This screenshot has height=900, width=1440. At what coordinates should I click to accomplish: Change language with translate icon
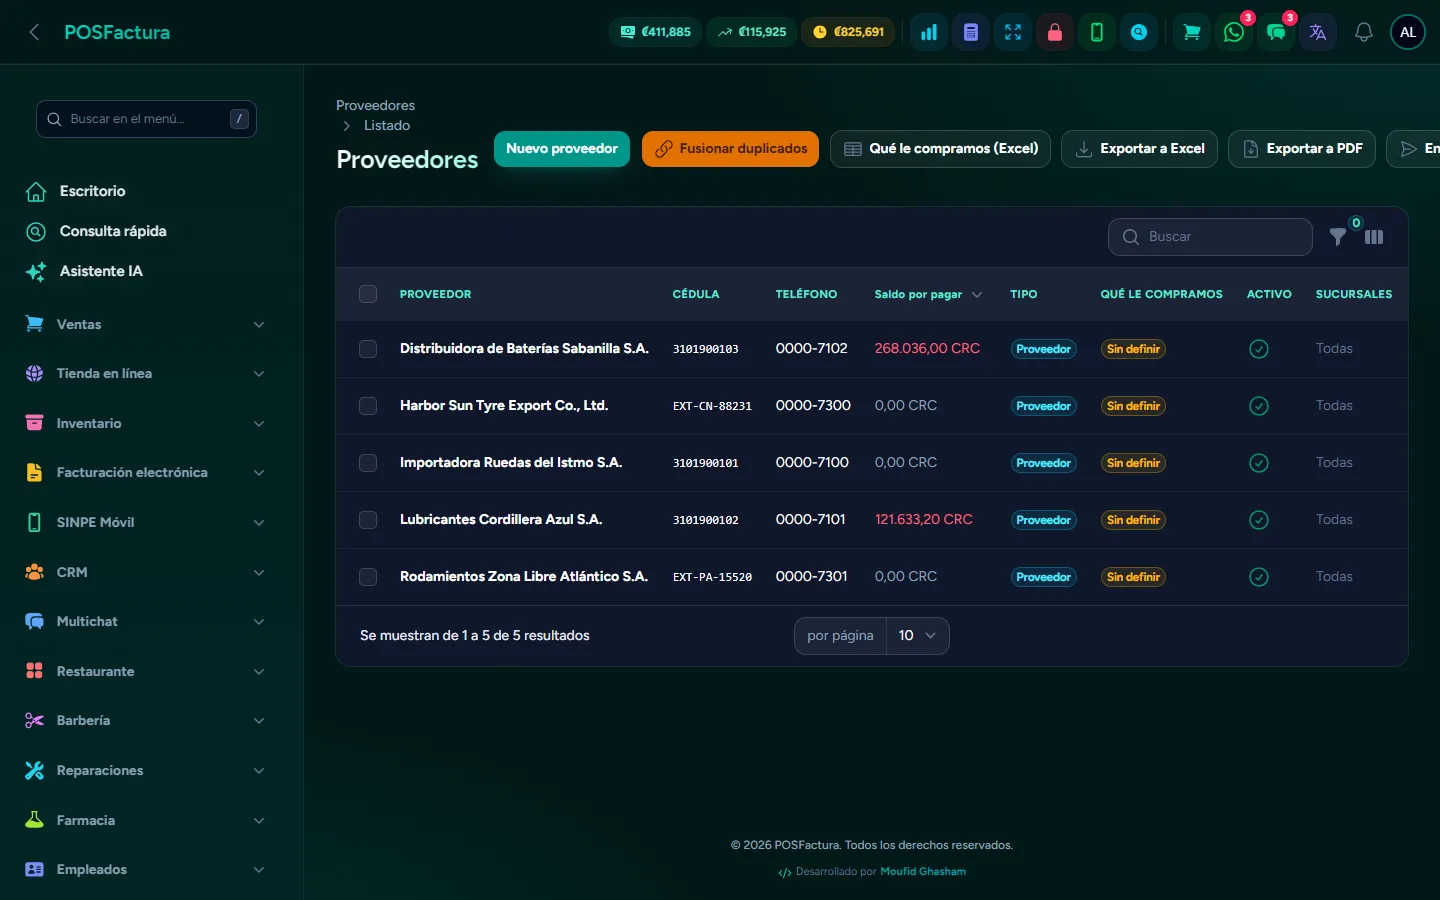[x=1318, y=32]
